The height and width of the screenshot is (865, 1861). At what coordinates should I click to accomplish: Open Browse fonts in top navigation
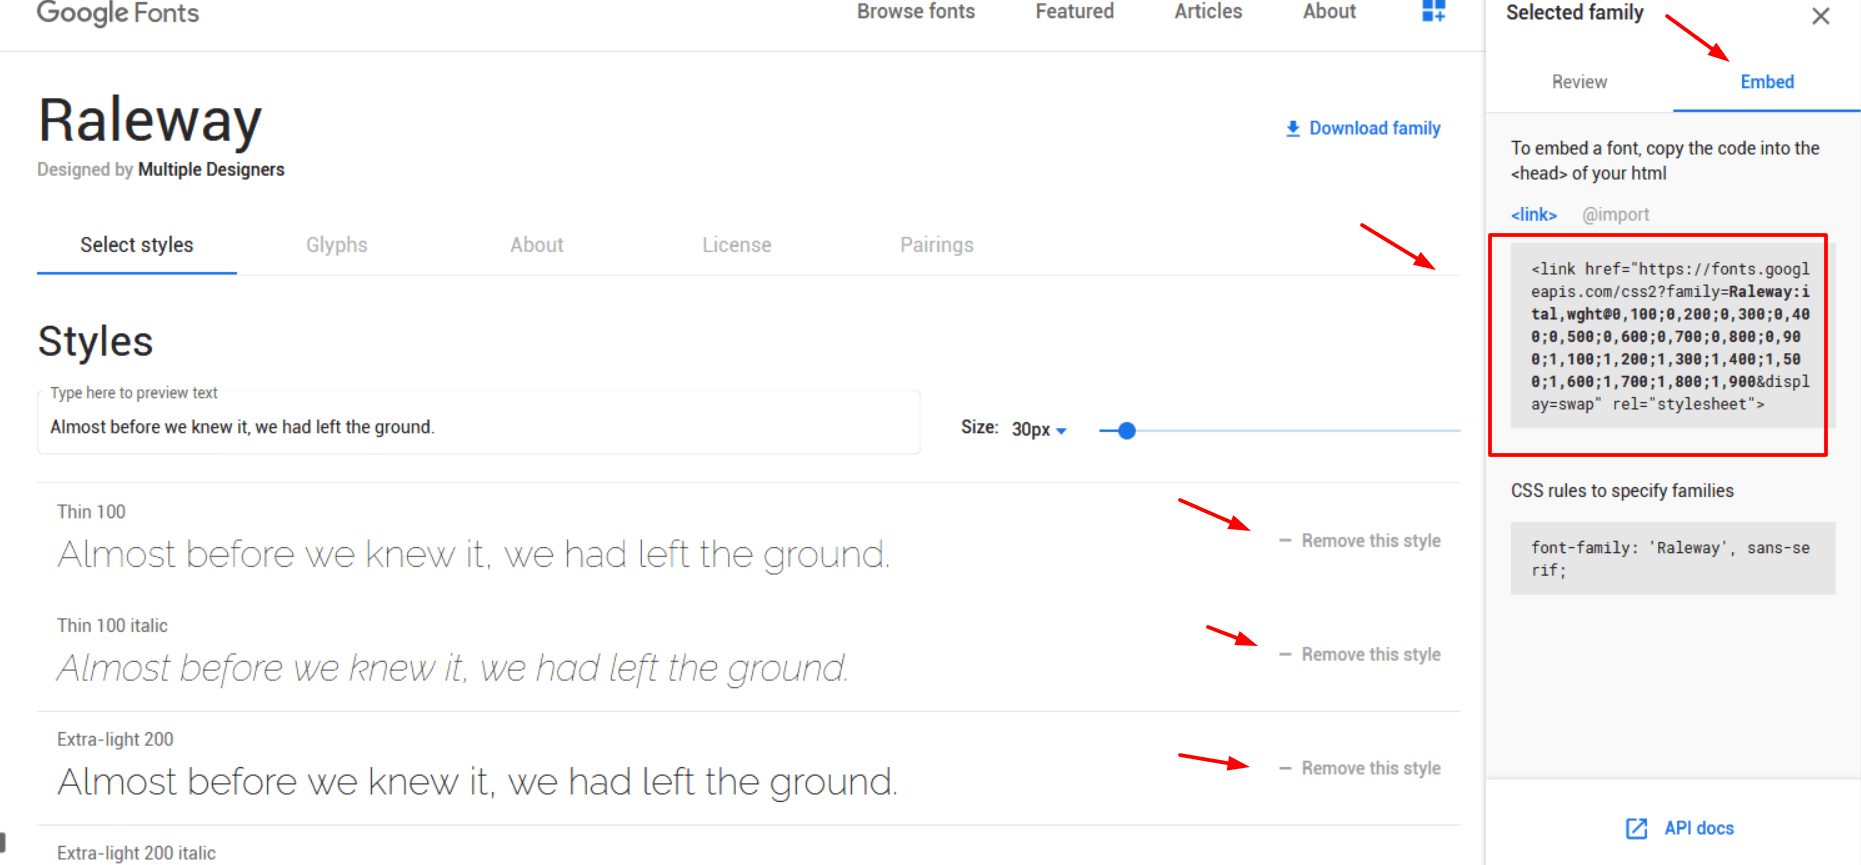coord(916,12)
